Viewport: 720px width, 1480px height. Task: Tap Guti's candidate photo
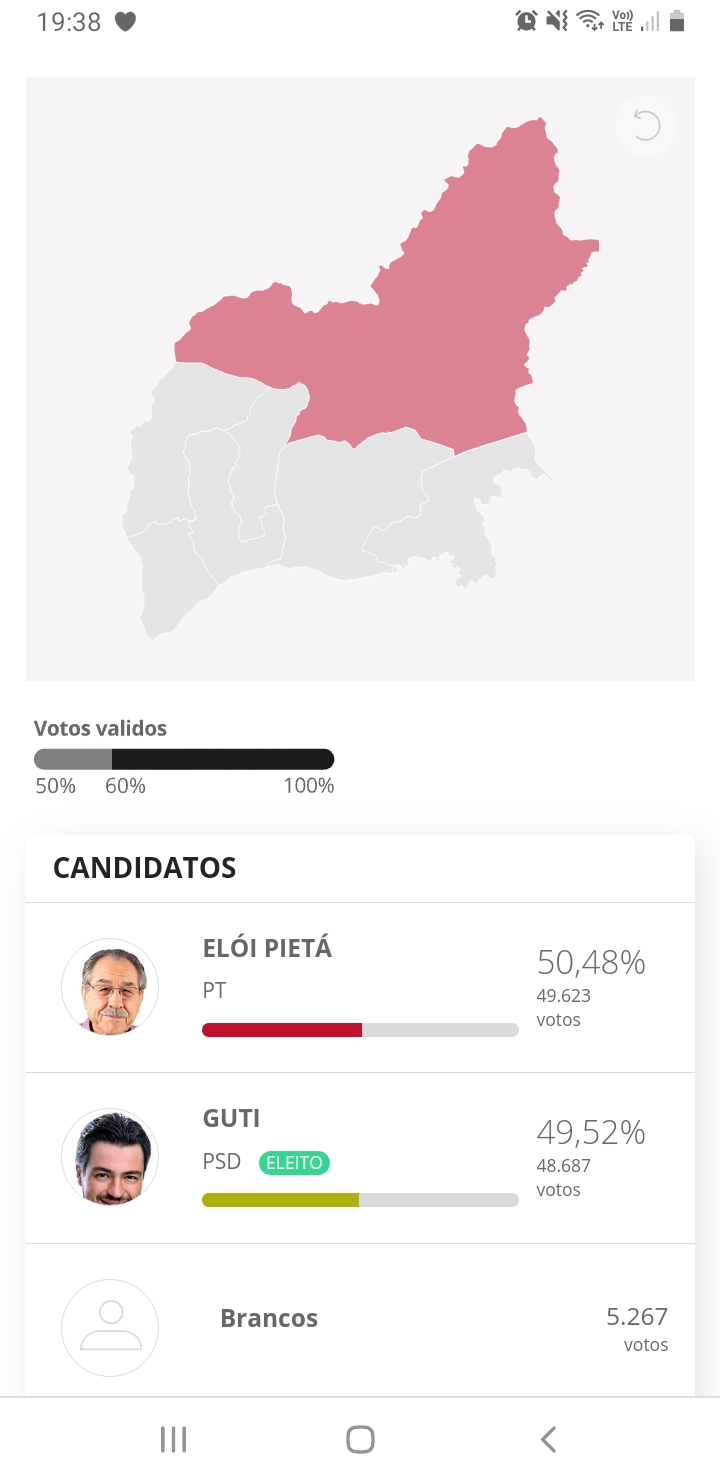pyautogui.click(x=110, y=1158)
